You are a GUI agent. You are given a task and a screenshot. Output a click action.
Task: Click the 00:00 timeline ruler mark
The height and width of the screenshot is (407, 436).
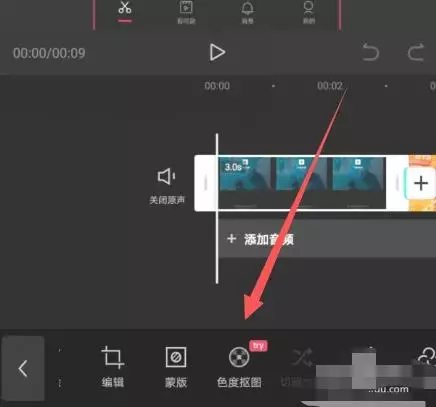click(x=217, y=86)
